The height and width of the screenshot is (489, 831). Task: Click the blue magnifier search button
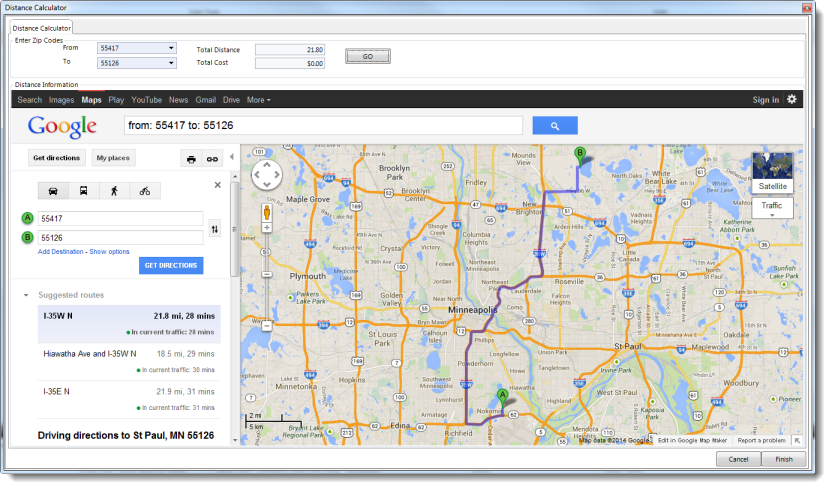[x=556, y=126]
